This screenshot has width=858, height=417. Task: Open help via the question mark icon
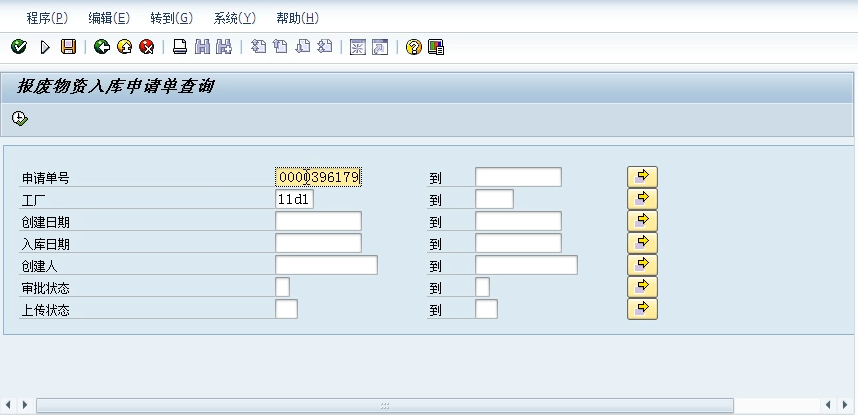(x=414, y=47)
